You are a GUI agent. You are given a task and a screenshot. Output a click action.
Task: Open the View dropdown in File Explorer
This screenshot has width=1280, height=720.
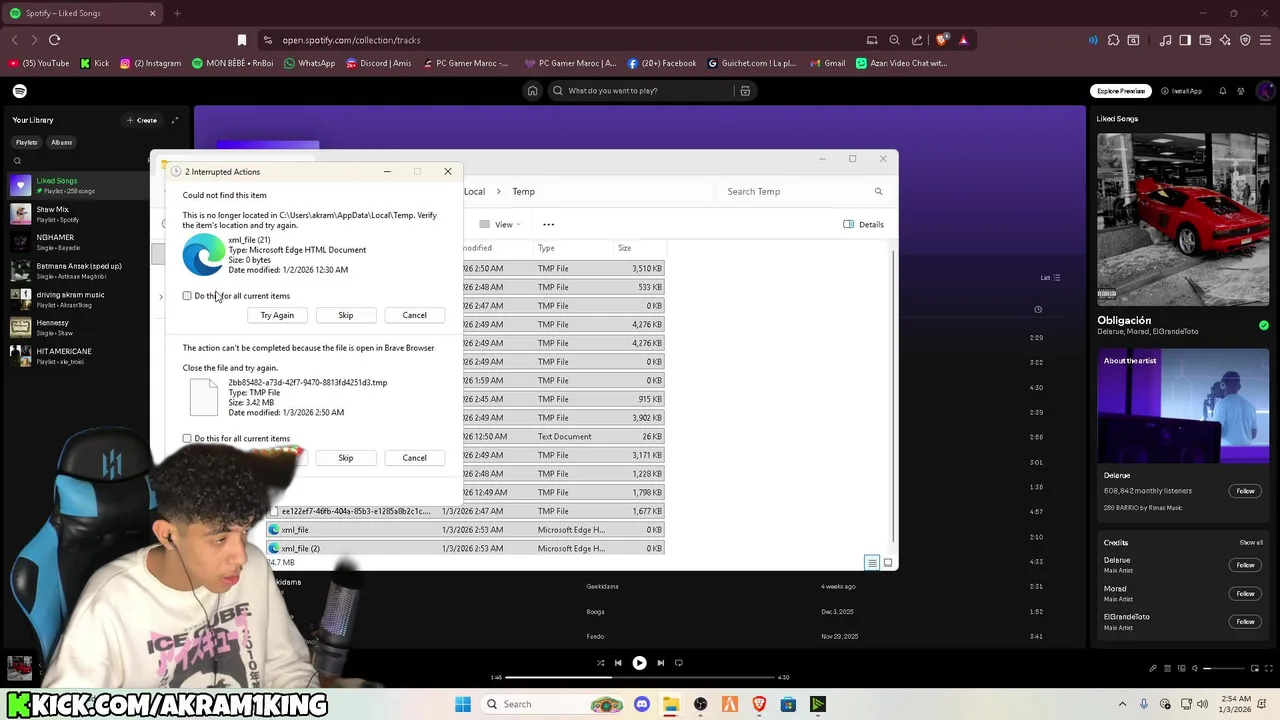(500, 225)
